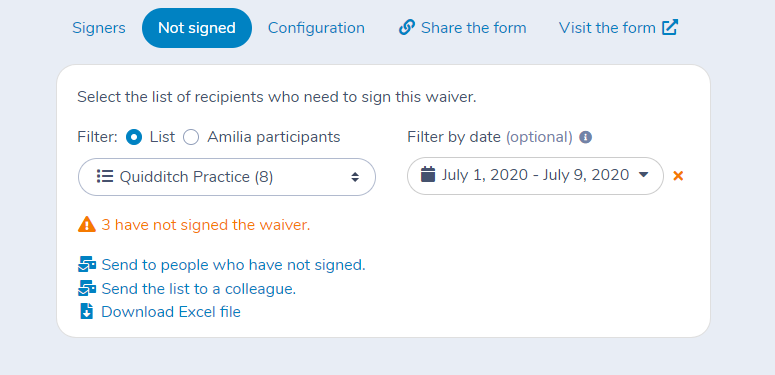
Task: Select the Amilia participants radio button
Action: click(x=191, y=137)
